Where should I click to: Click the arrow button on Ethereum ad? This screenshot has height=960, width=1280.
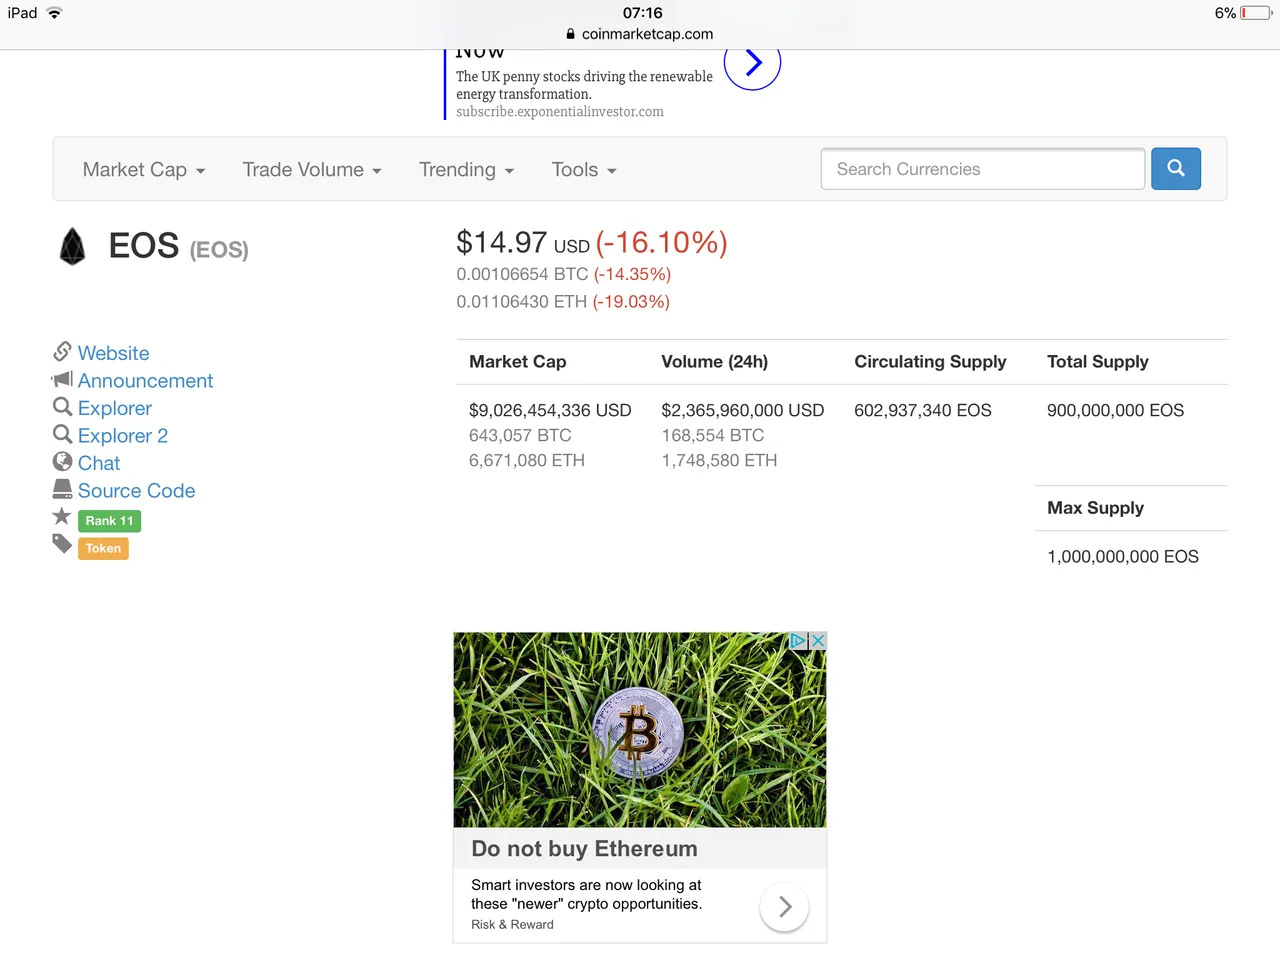tap(784, 907)
